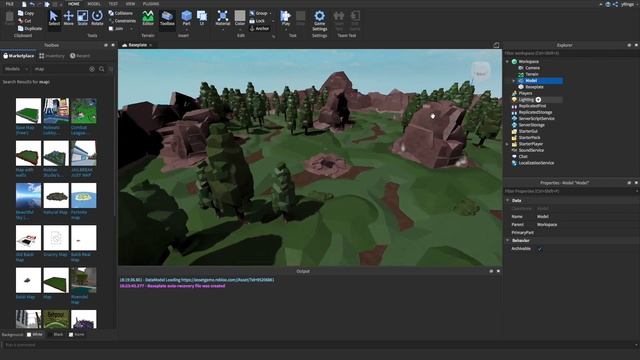Open the Toolbox search filter options icon
The height and width of the screenshot is (360, 640).
point(111,69)
